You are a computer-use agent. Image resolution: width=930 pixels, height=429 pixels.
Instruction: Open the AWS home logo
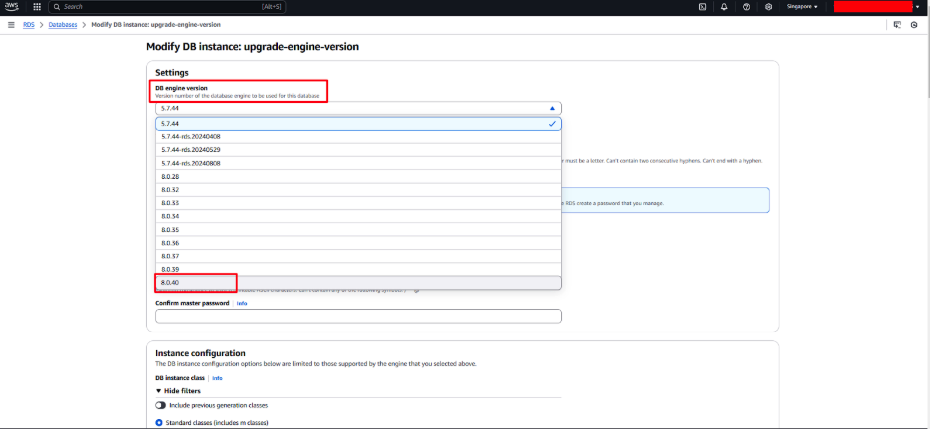pyautogui.click(x=12, y=7)
